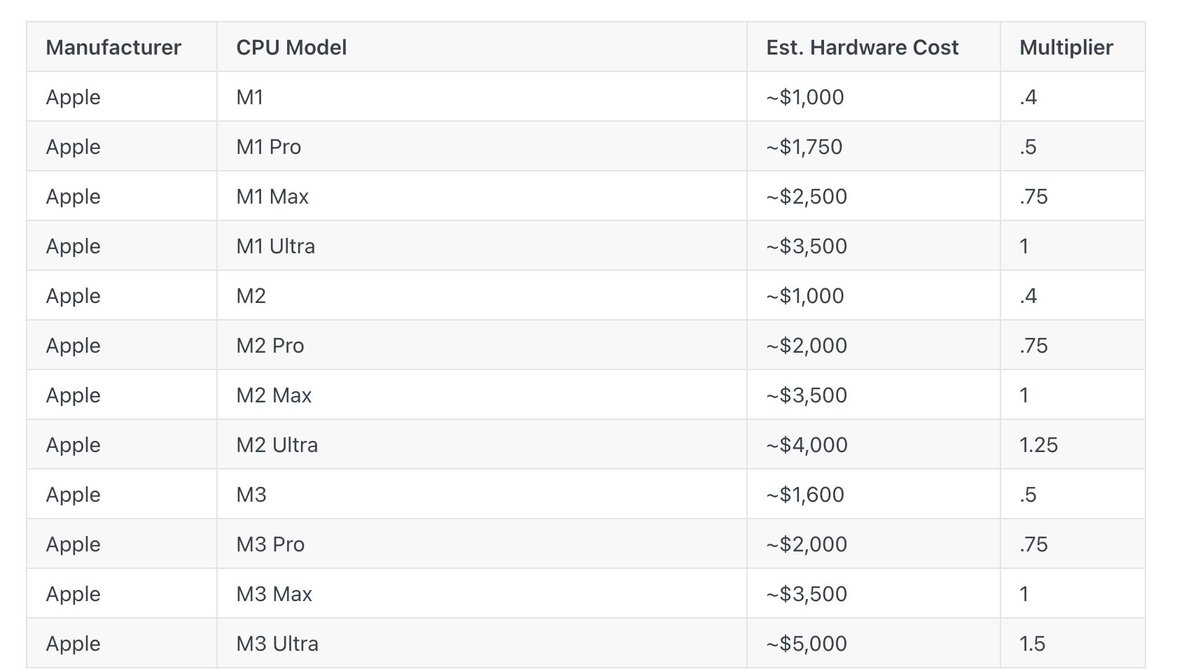Click the ~$5,000 hardware cost cell
Image resolution: width=1200 pixels, height=669 pixels.
pos(806,643)
